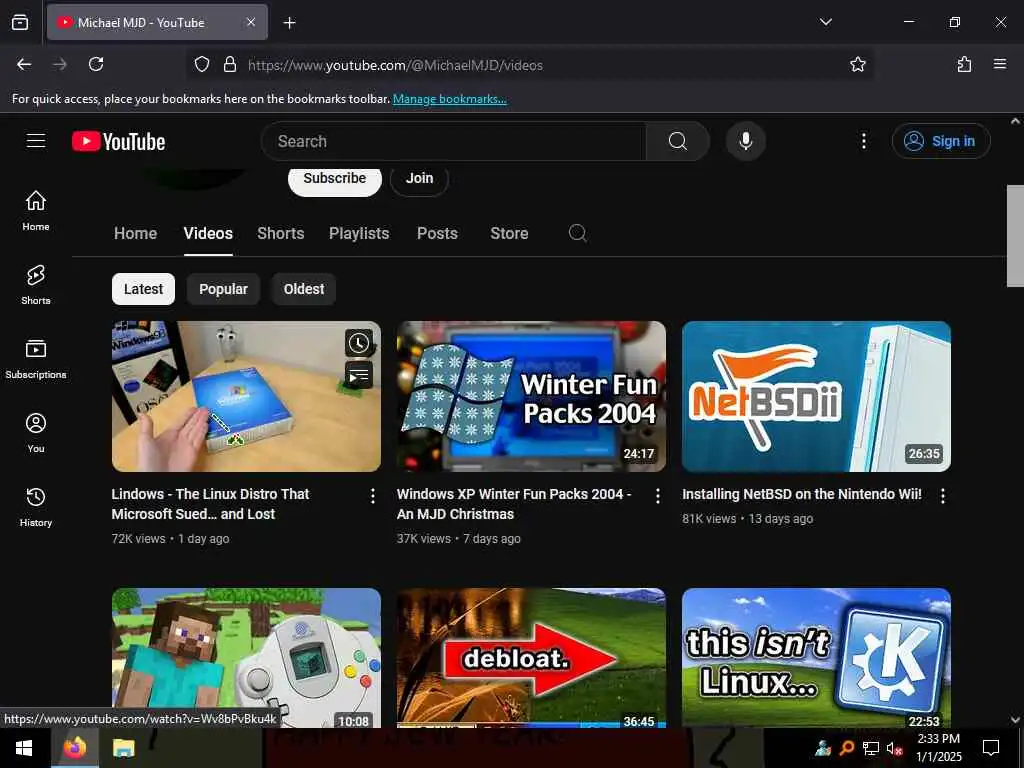Click the search magnifier button
This screenshot has width=1024, height=768.
(677, 141)
